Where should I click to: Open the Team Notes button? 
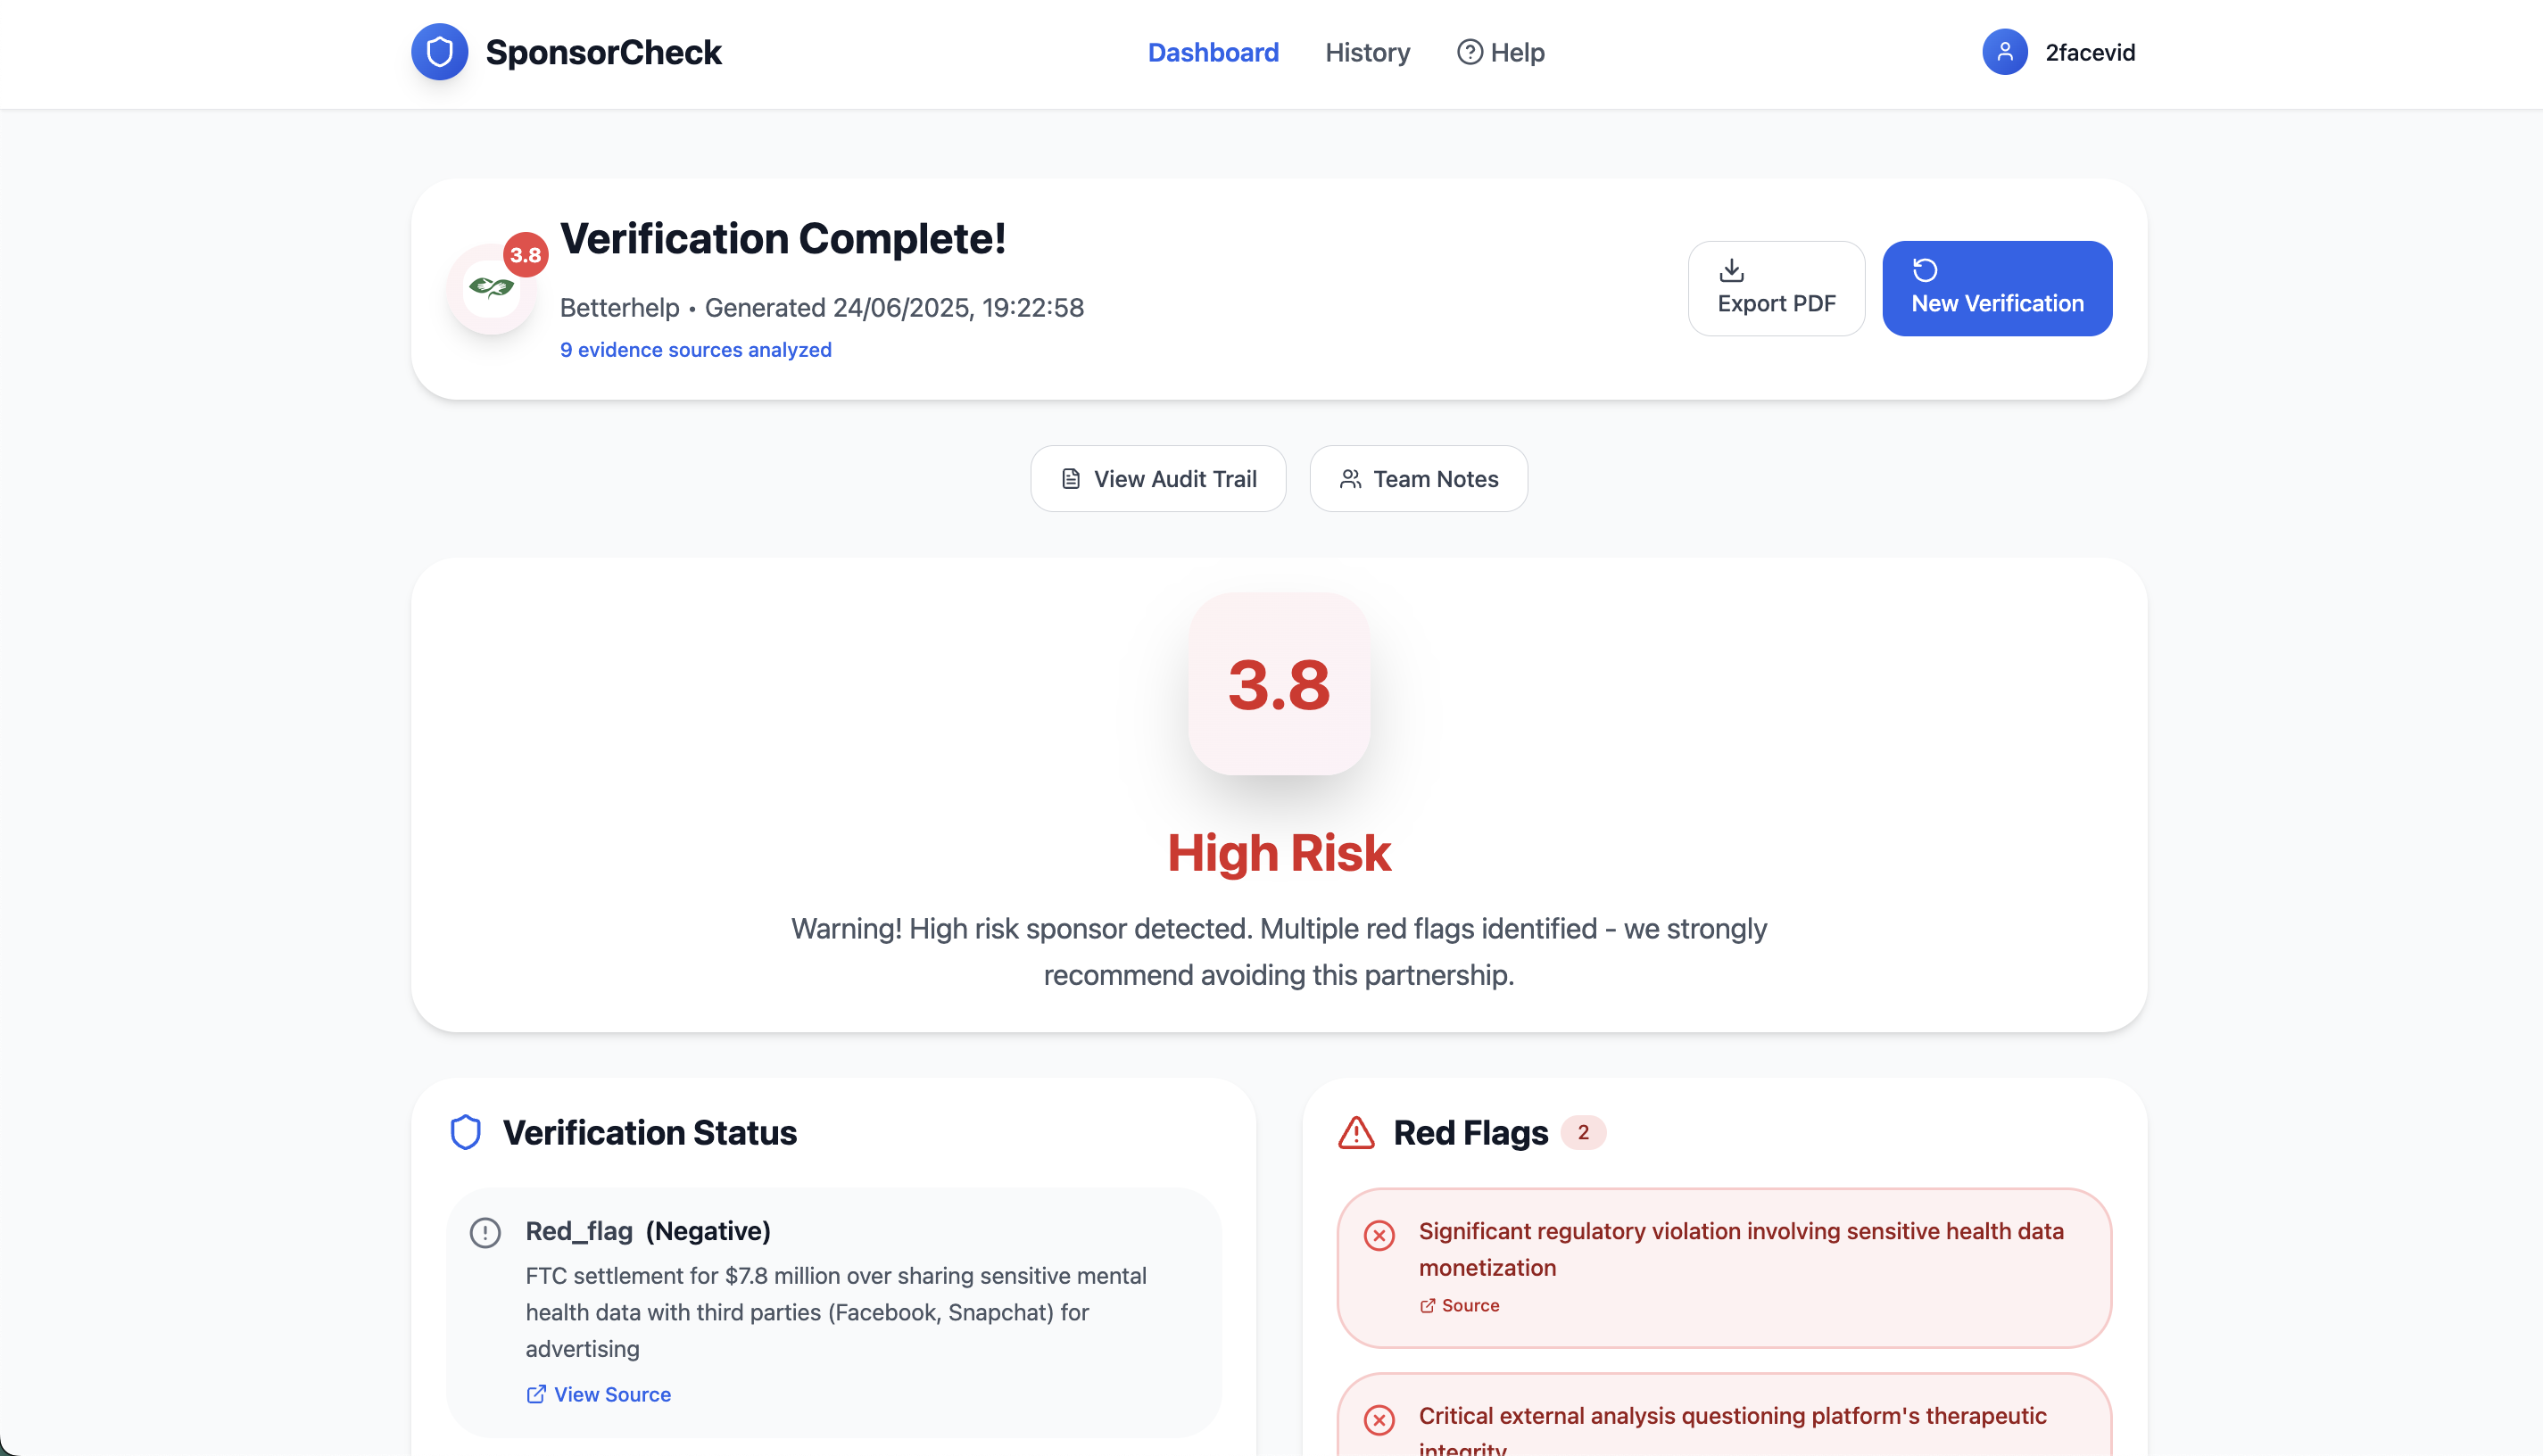(1418, 479)
